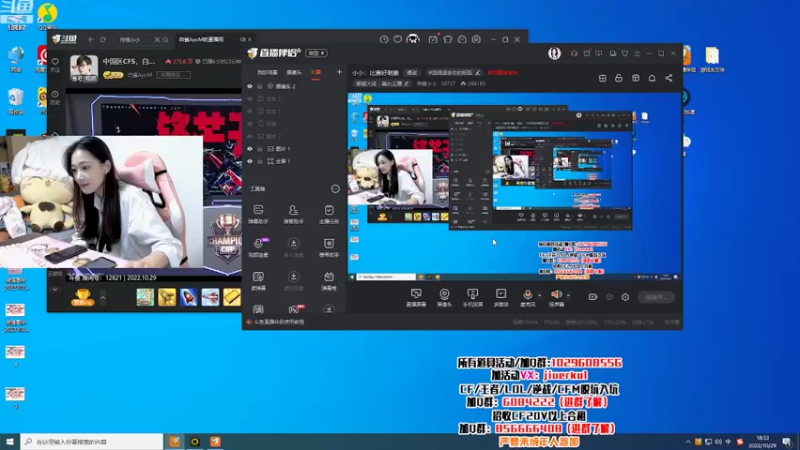The width and height of the screenshot is (800, 450).
Task: Toggle visibility of 全屏 1 source
Action: point(250,161)
